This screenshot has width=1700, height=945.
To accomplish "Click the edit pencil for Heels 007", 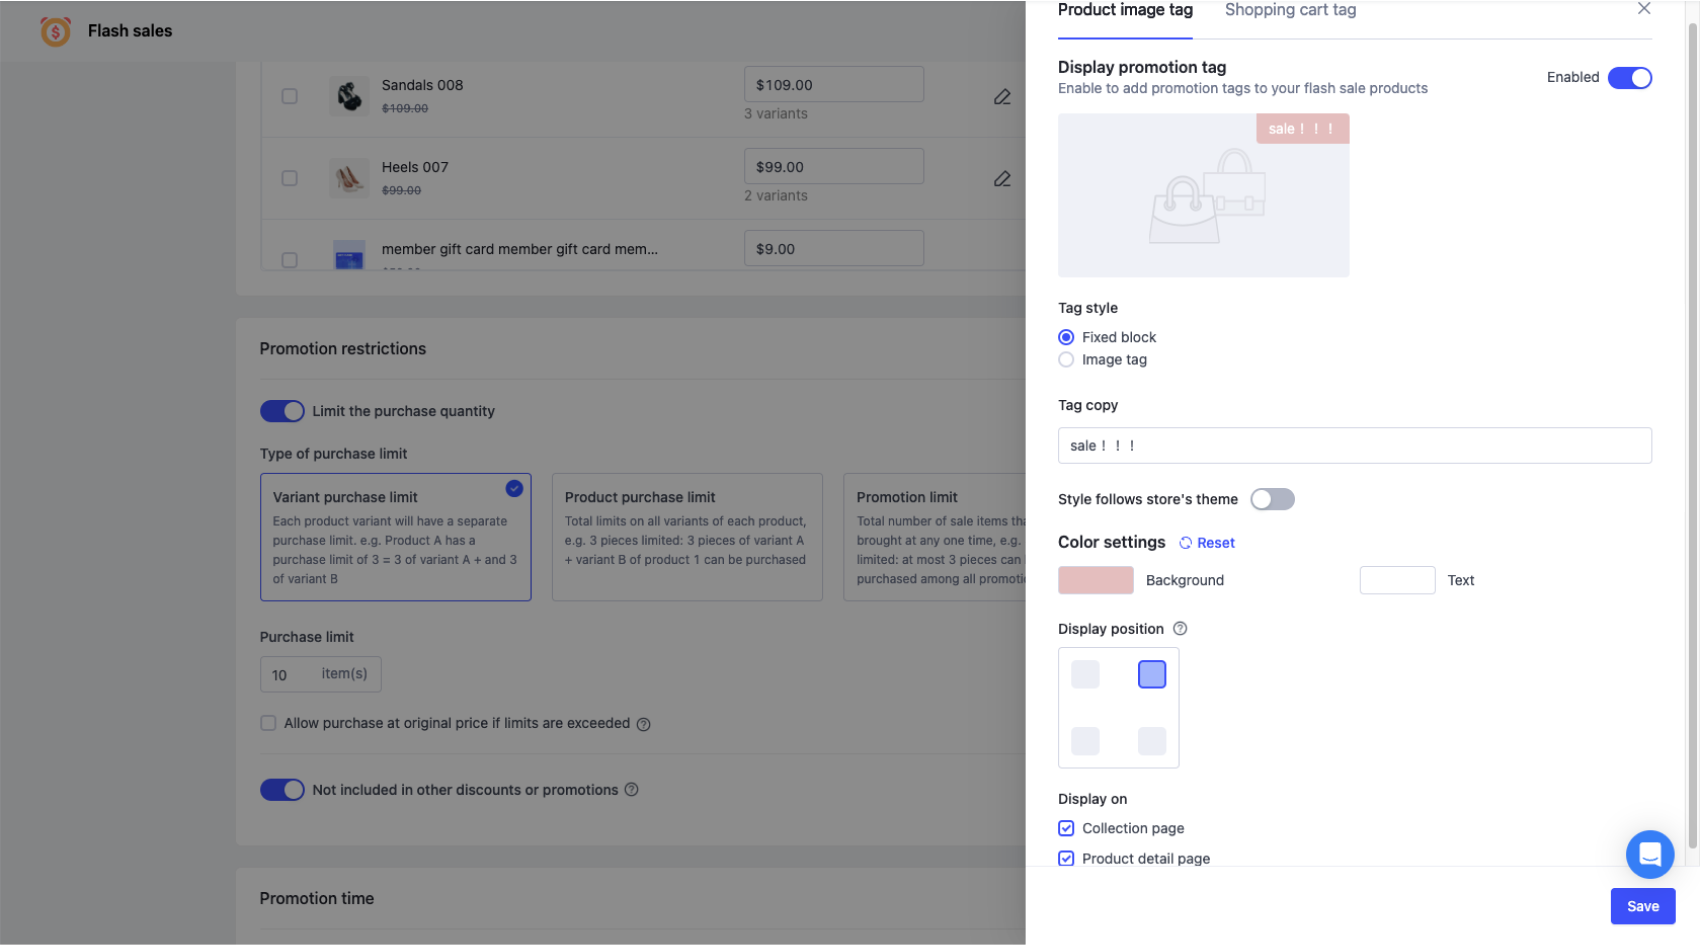I will (1001, 179).
